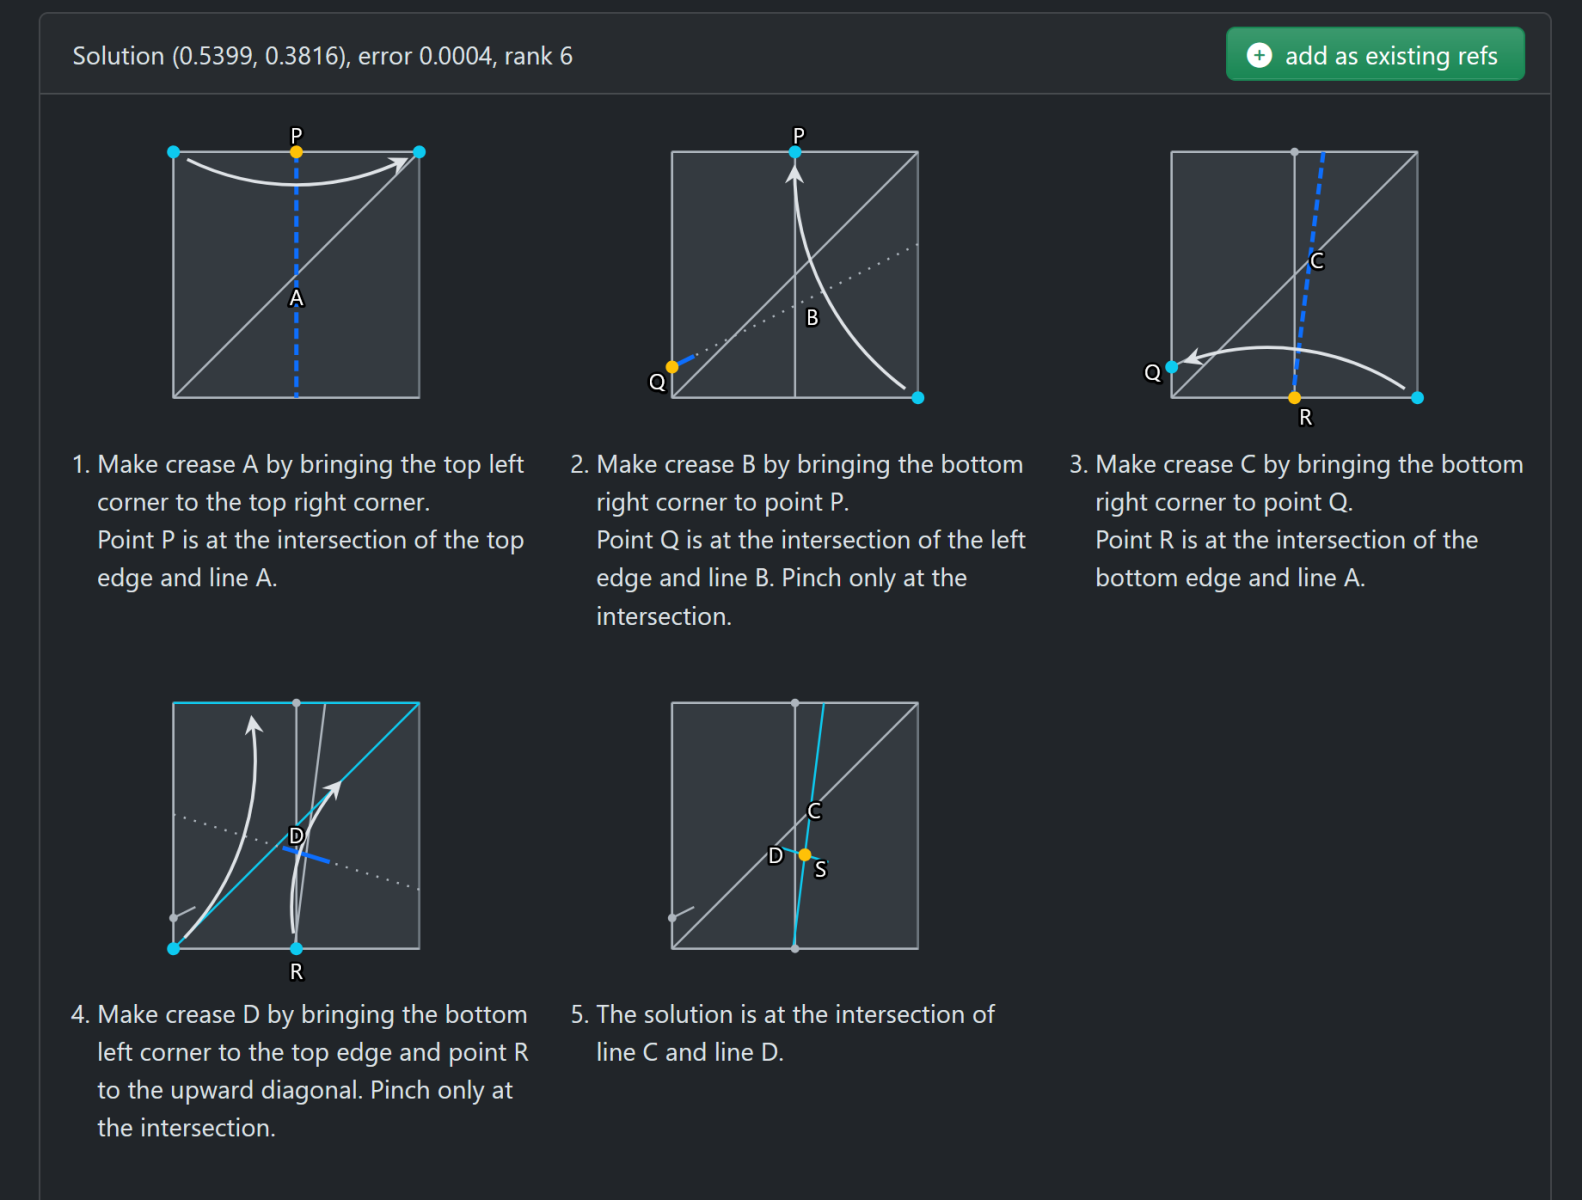The image size is (1582, 1200).
Task: Click orange point R in step 3 diagram
Action: point(1294,397)
